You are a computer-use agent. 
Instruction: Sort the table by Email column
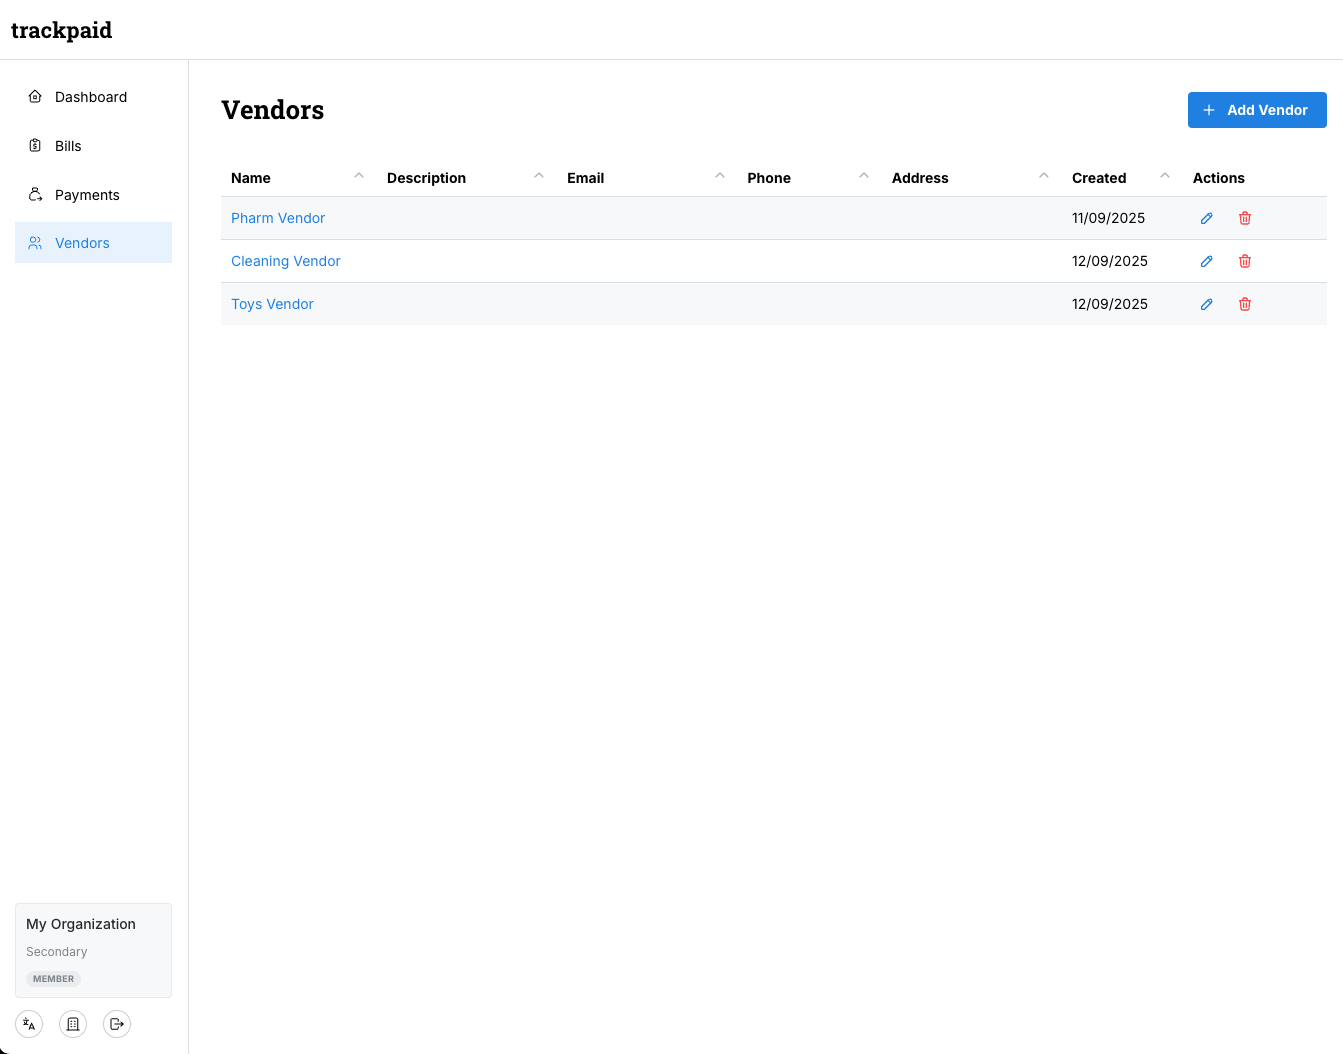[x=585, y=178]
